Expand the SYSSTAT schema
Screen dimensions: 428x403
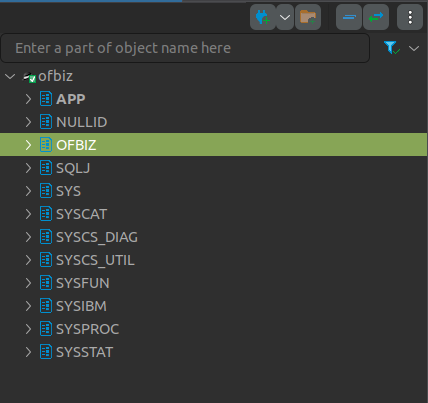pos(28,352)
